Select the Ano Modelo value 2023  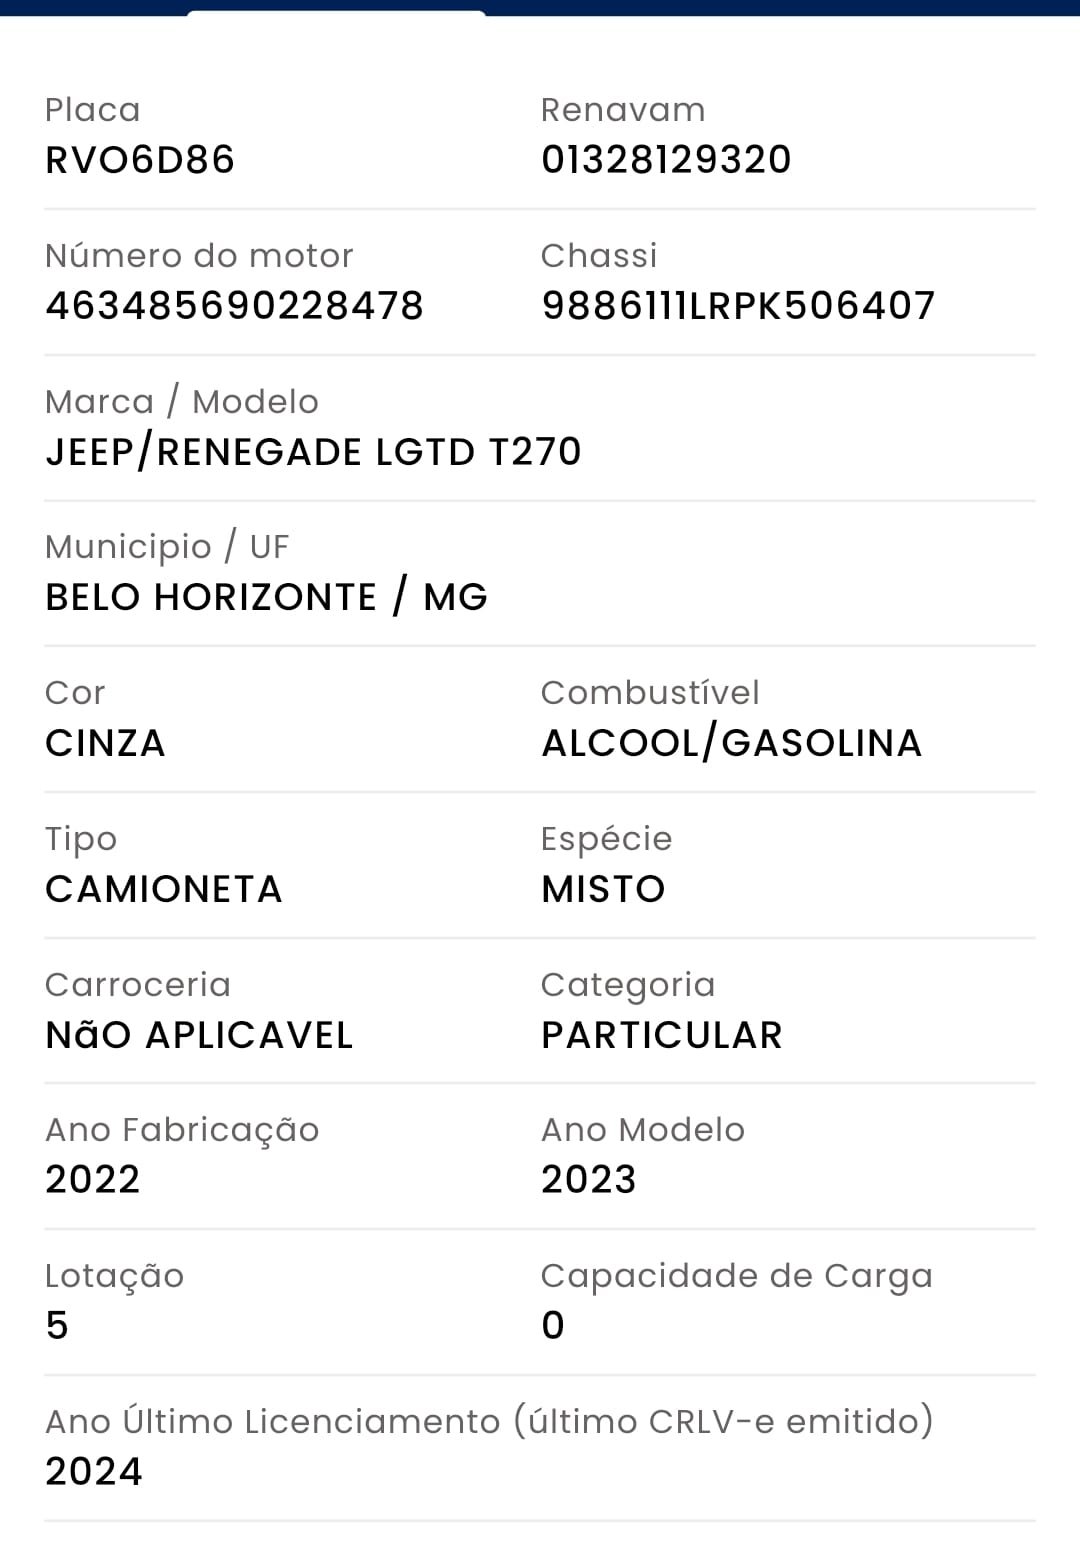click(589, 1180)
